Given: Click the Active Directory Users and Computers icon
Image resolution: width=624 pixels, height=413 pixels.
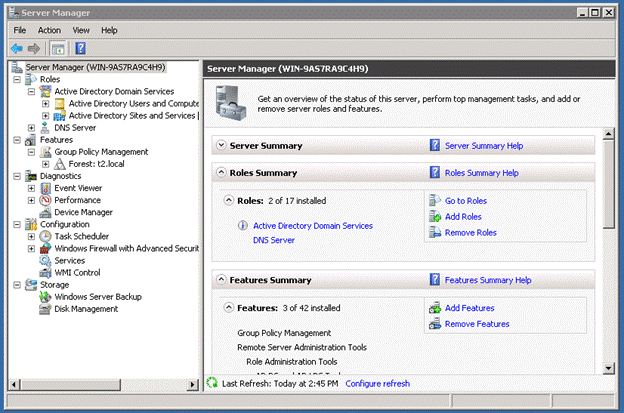Looking at the screenshot, I should (x=60, y=103).
